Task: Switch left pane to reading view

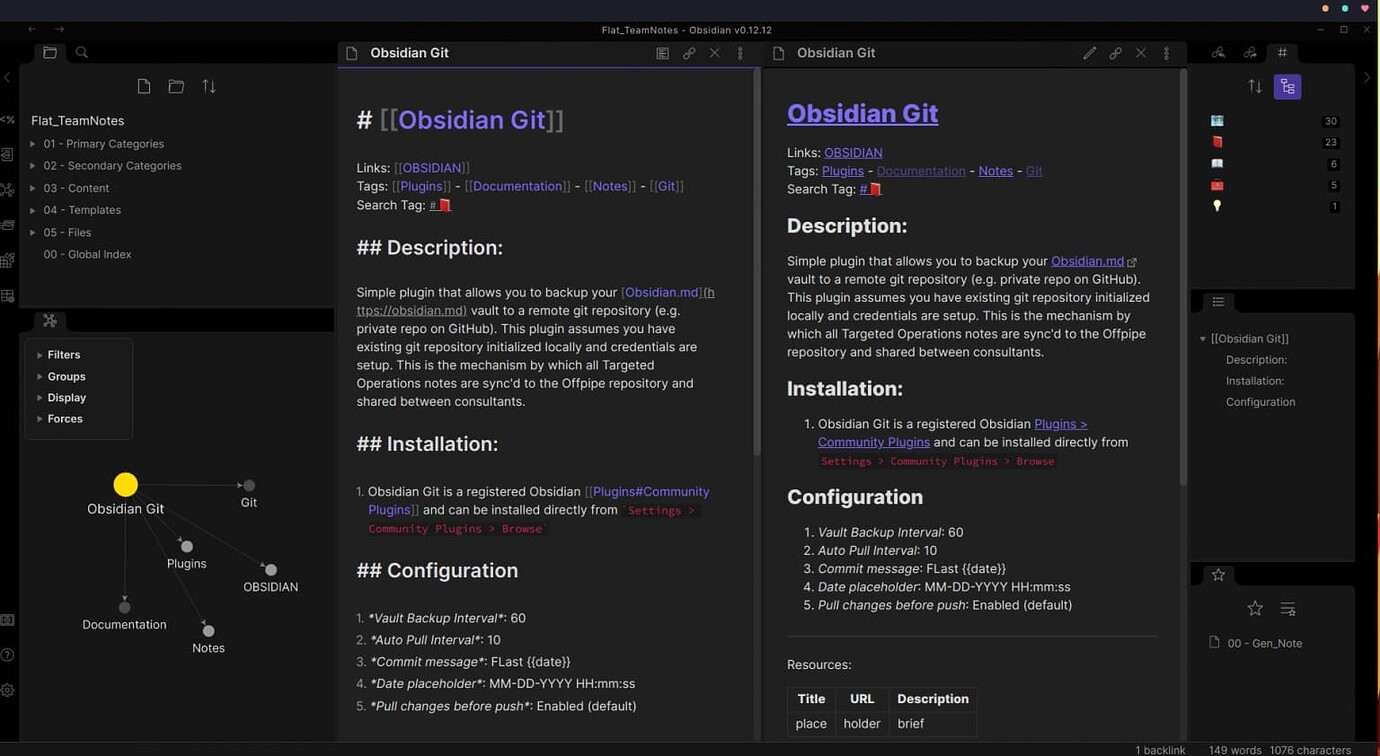Action: pos(662,53)
